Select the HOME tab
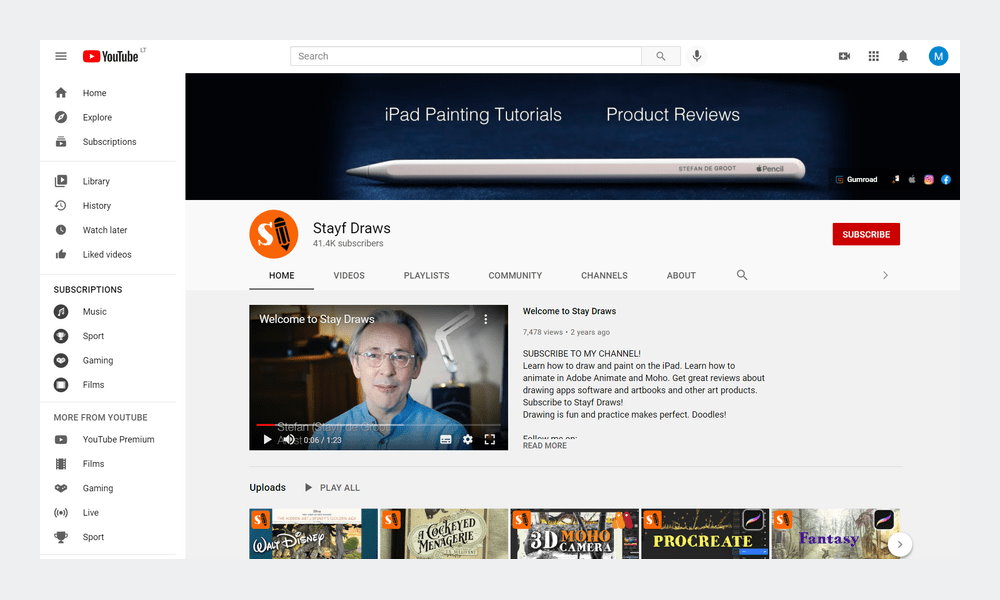 coord(281,275)
